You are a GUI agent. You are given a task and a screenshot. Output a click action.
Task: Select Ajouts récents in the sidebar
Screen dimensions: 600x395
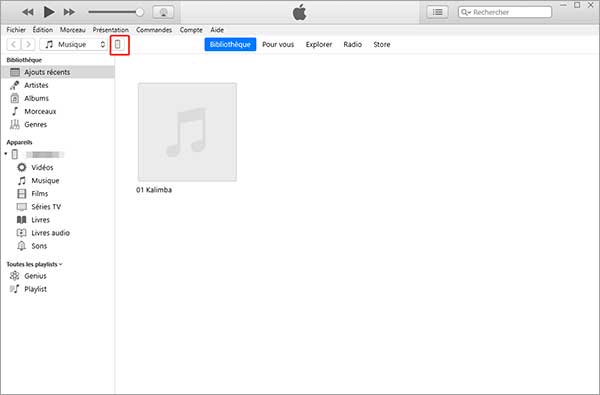pyautogui.click(x=58, y=72)
